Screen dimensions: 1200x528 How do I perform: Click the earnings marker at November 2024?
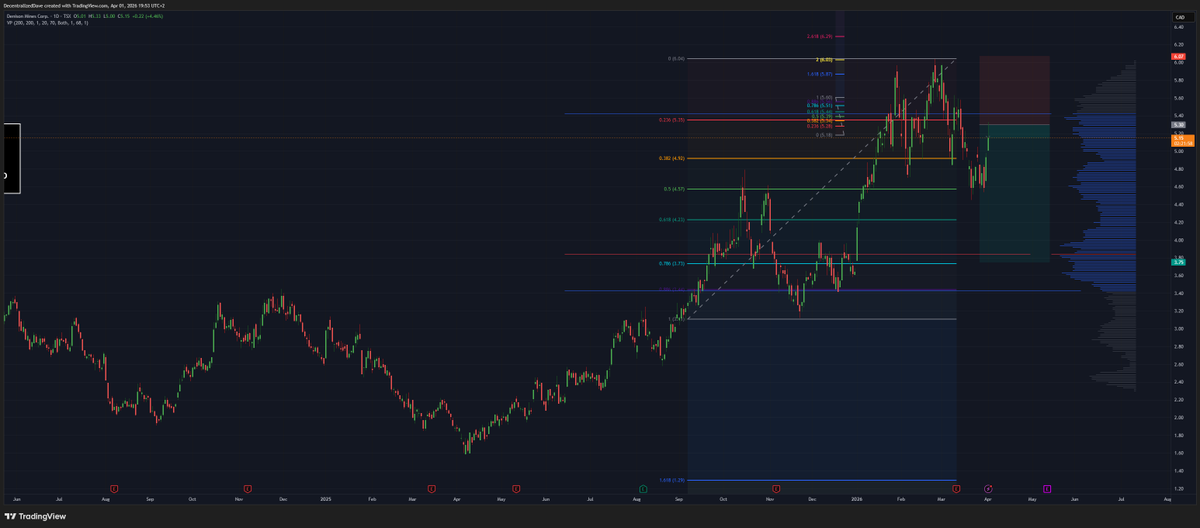[246, 488]
